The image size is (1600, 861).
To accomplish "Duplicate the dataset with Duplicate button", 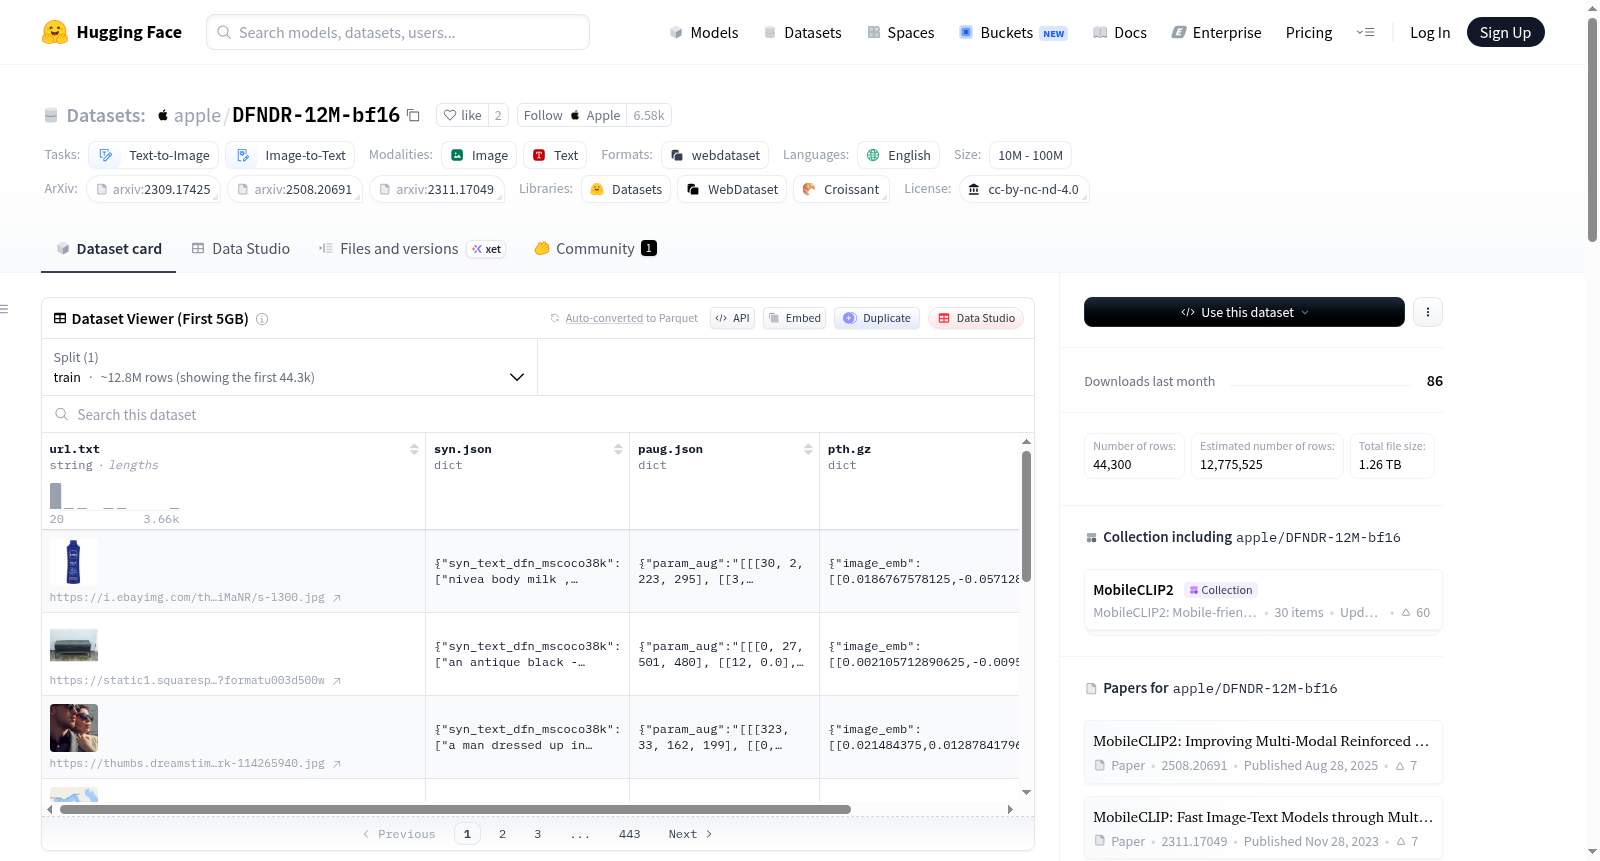I will coord(877,318).
